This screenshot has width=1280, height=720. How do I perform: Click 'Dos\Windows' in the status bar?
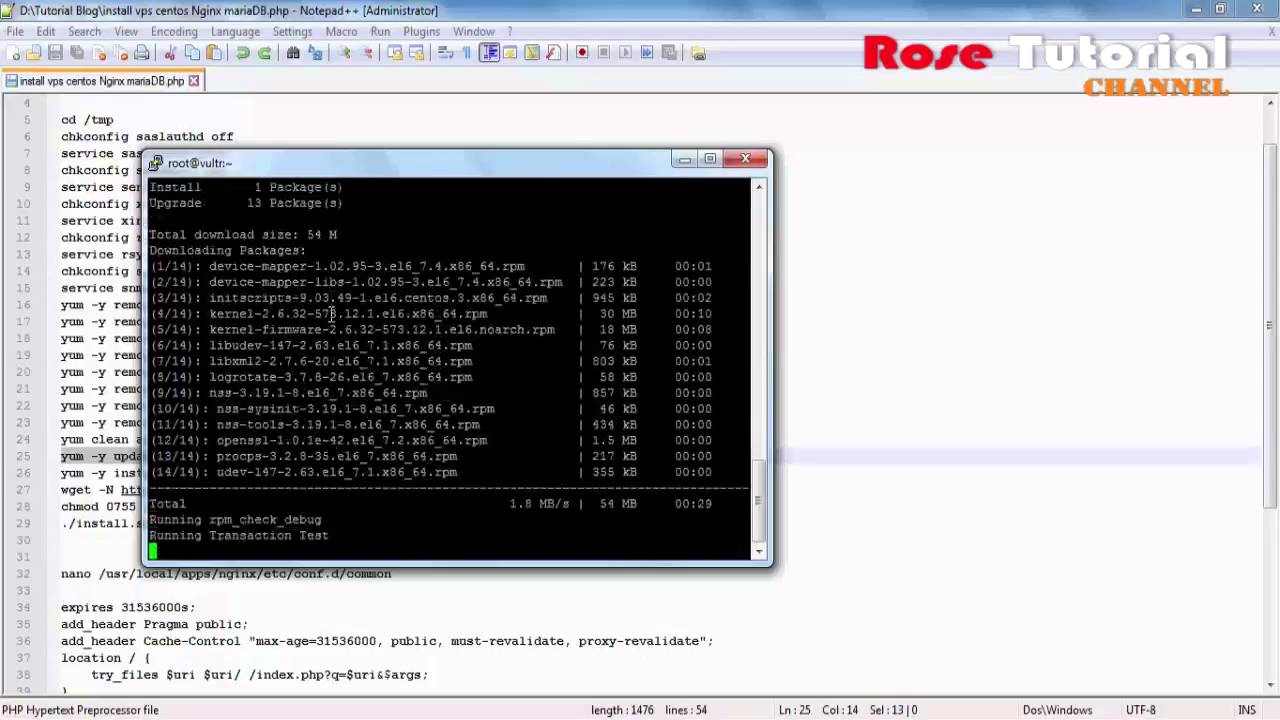[1057, 710]
